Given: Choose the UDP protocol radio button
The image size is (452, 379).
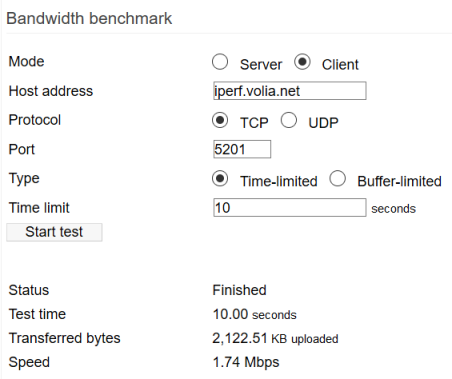Looking at the screenshot, I should tap(289, 120).
